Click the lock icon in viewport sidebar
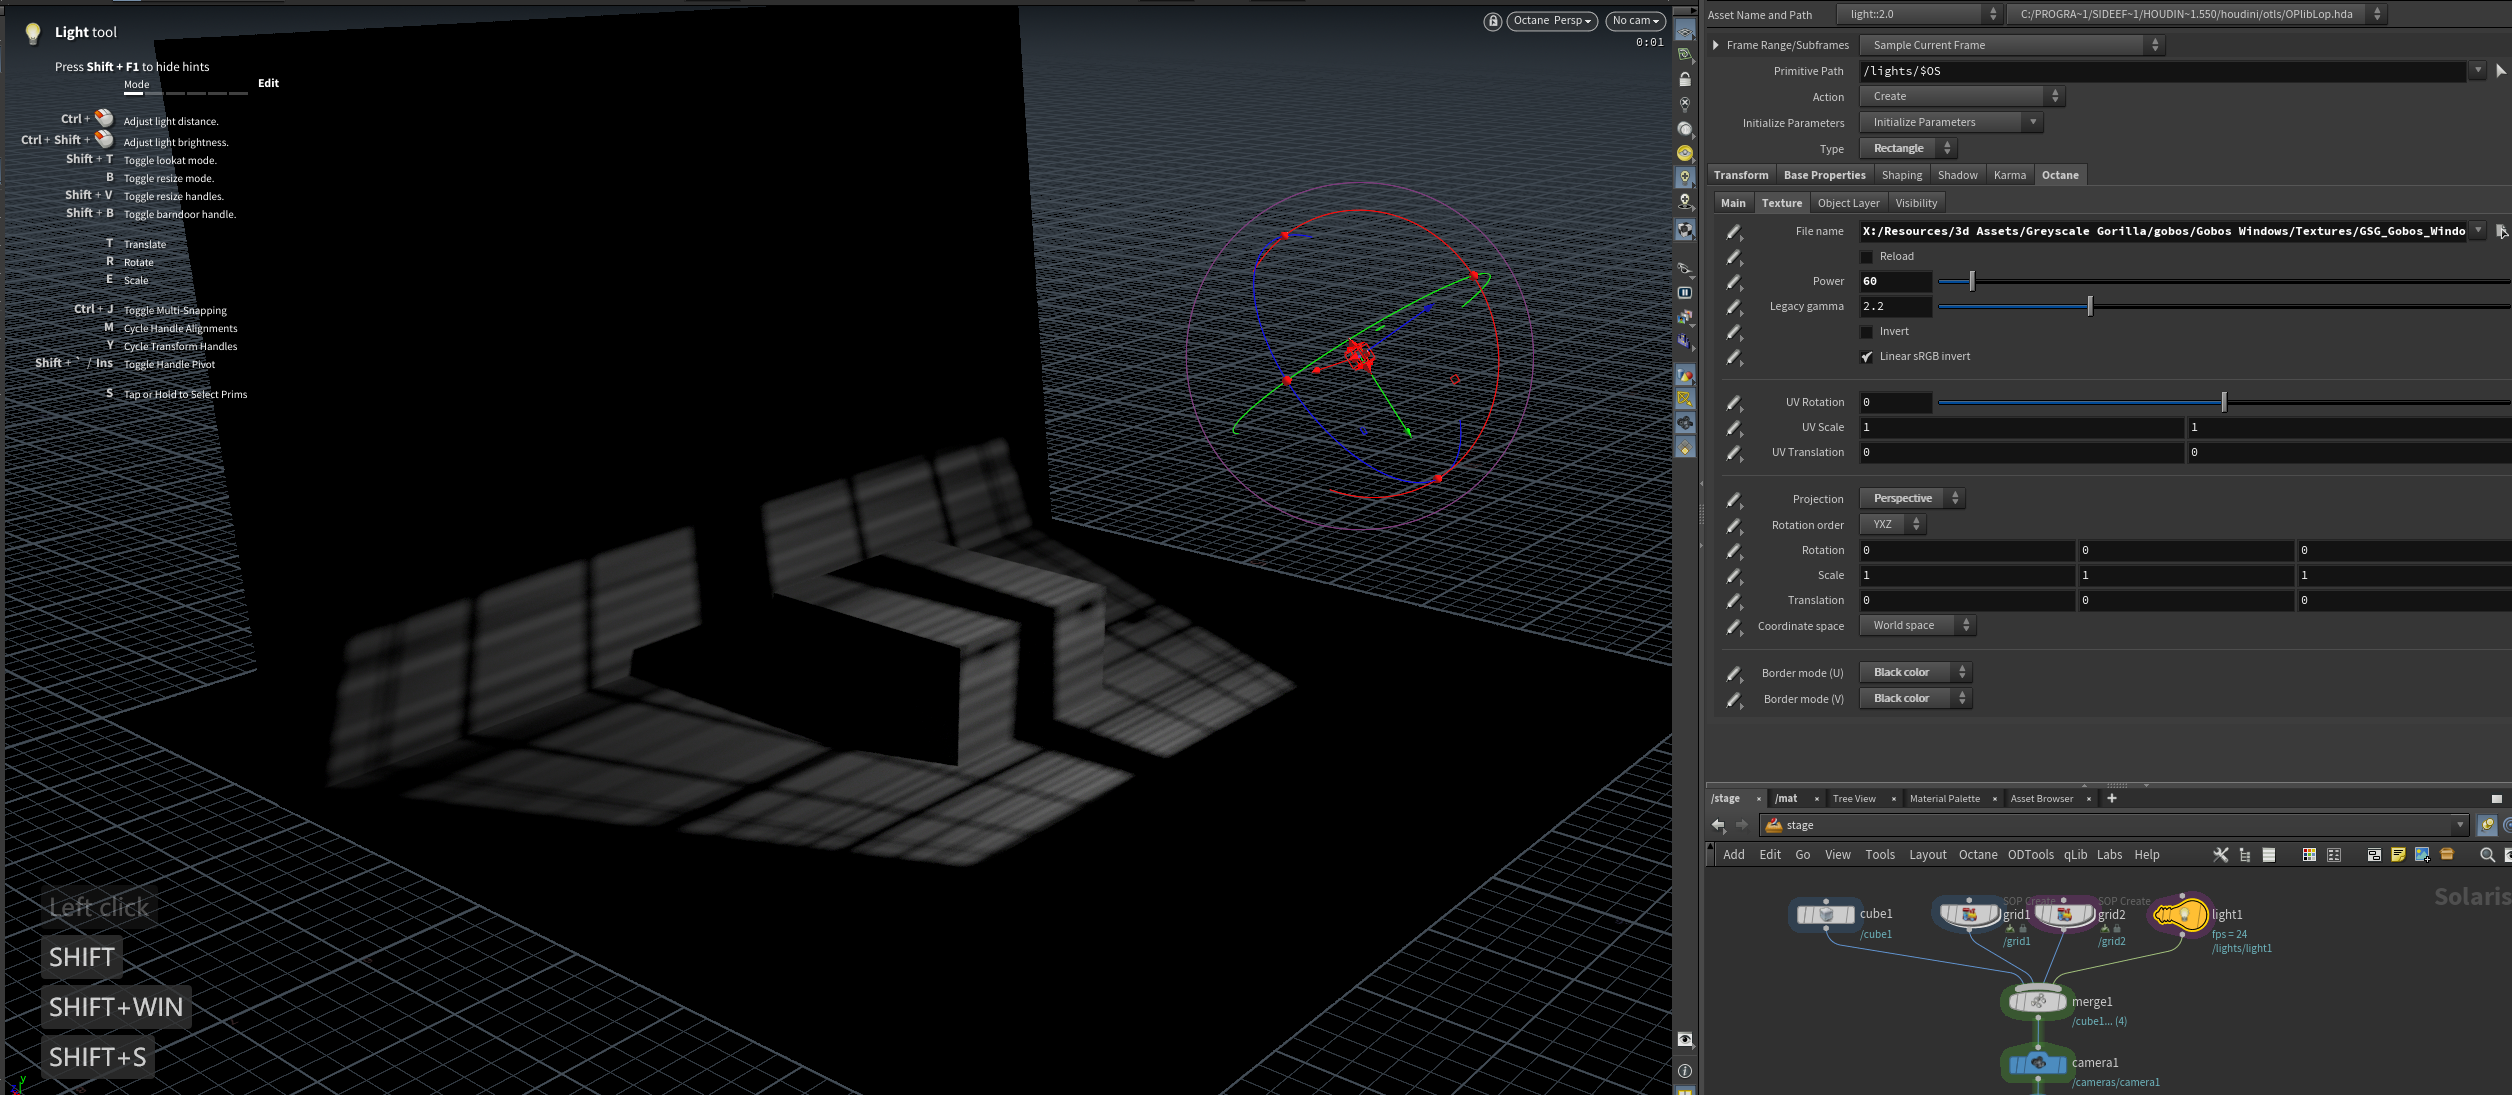The height and width of the screenshot is (1095, 2512). point(1685,80)
